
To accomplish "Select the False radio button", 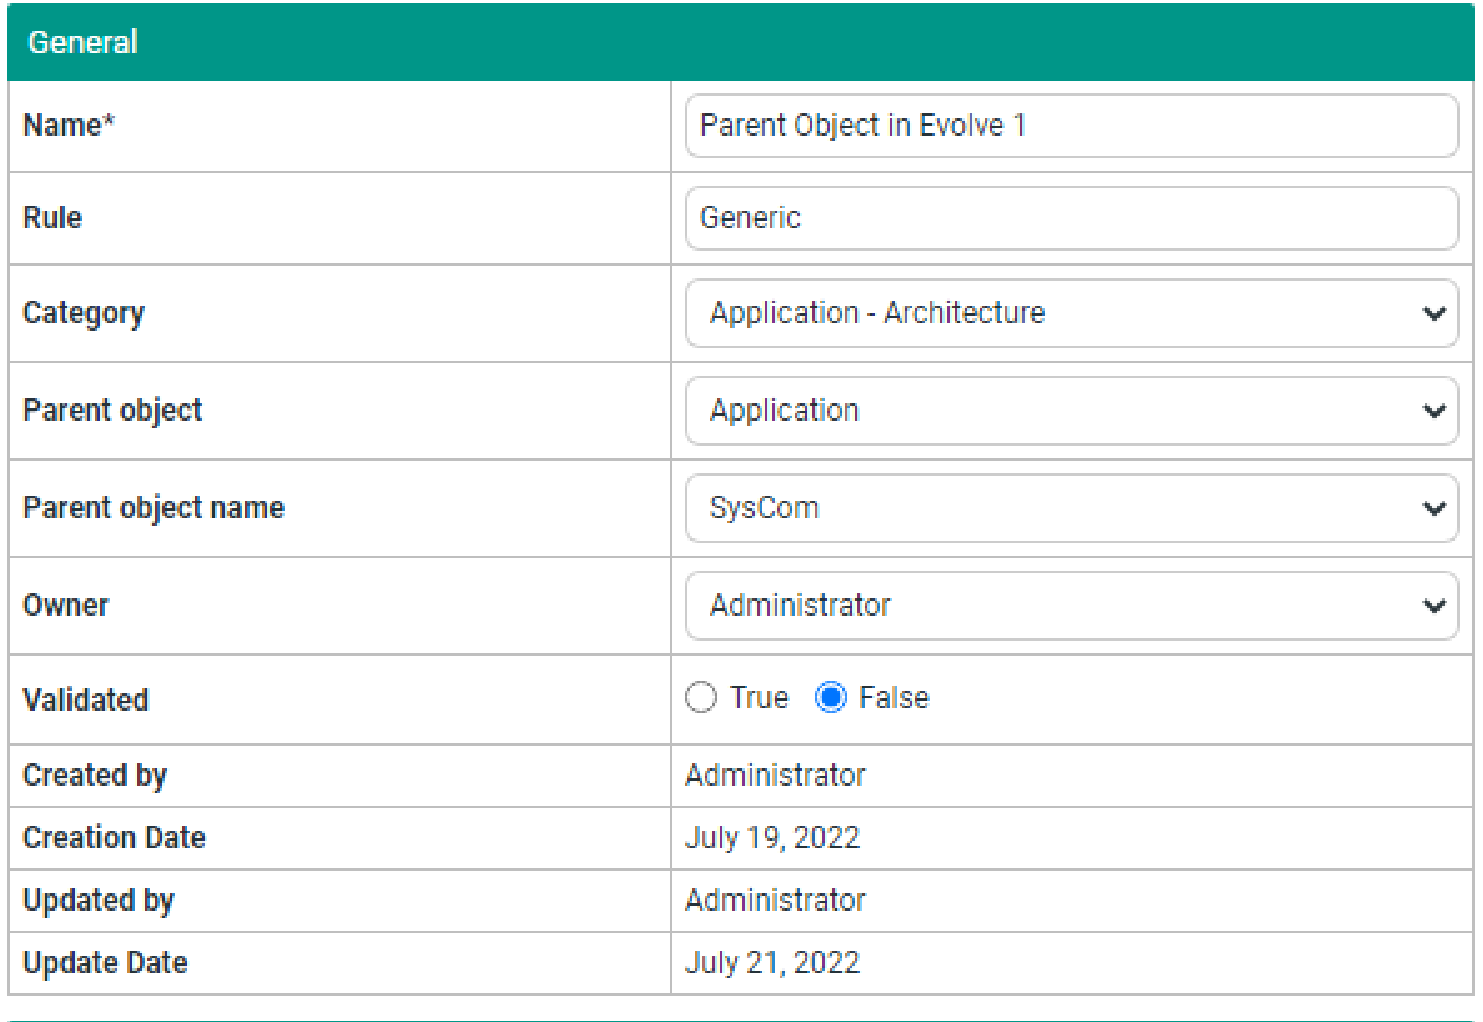I will tap(831, 697).
